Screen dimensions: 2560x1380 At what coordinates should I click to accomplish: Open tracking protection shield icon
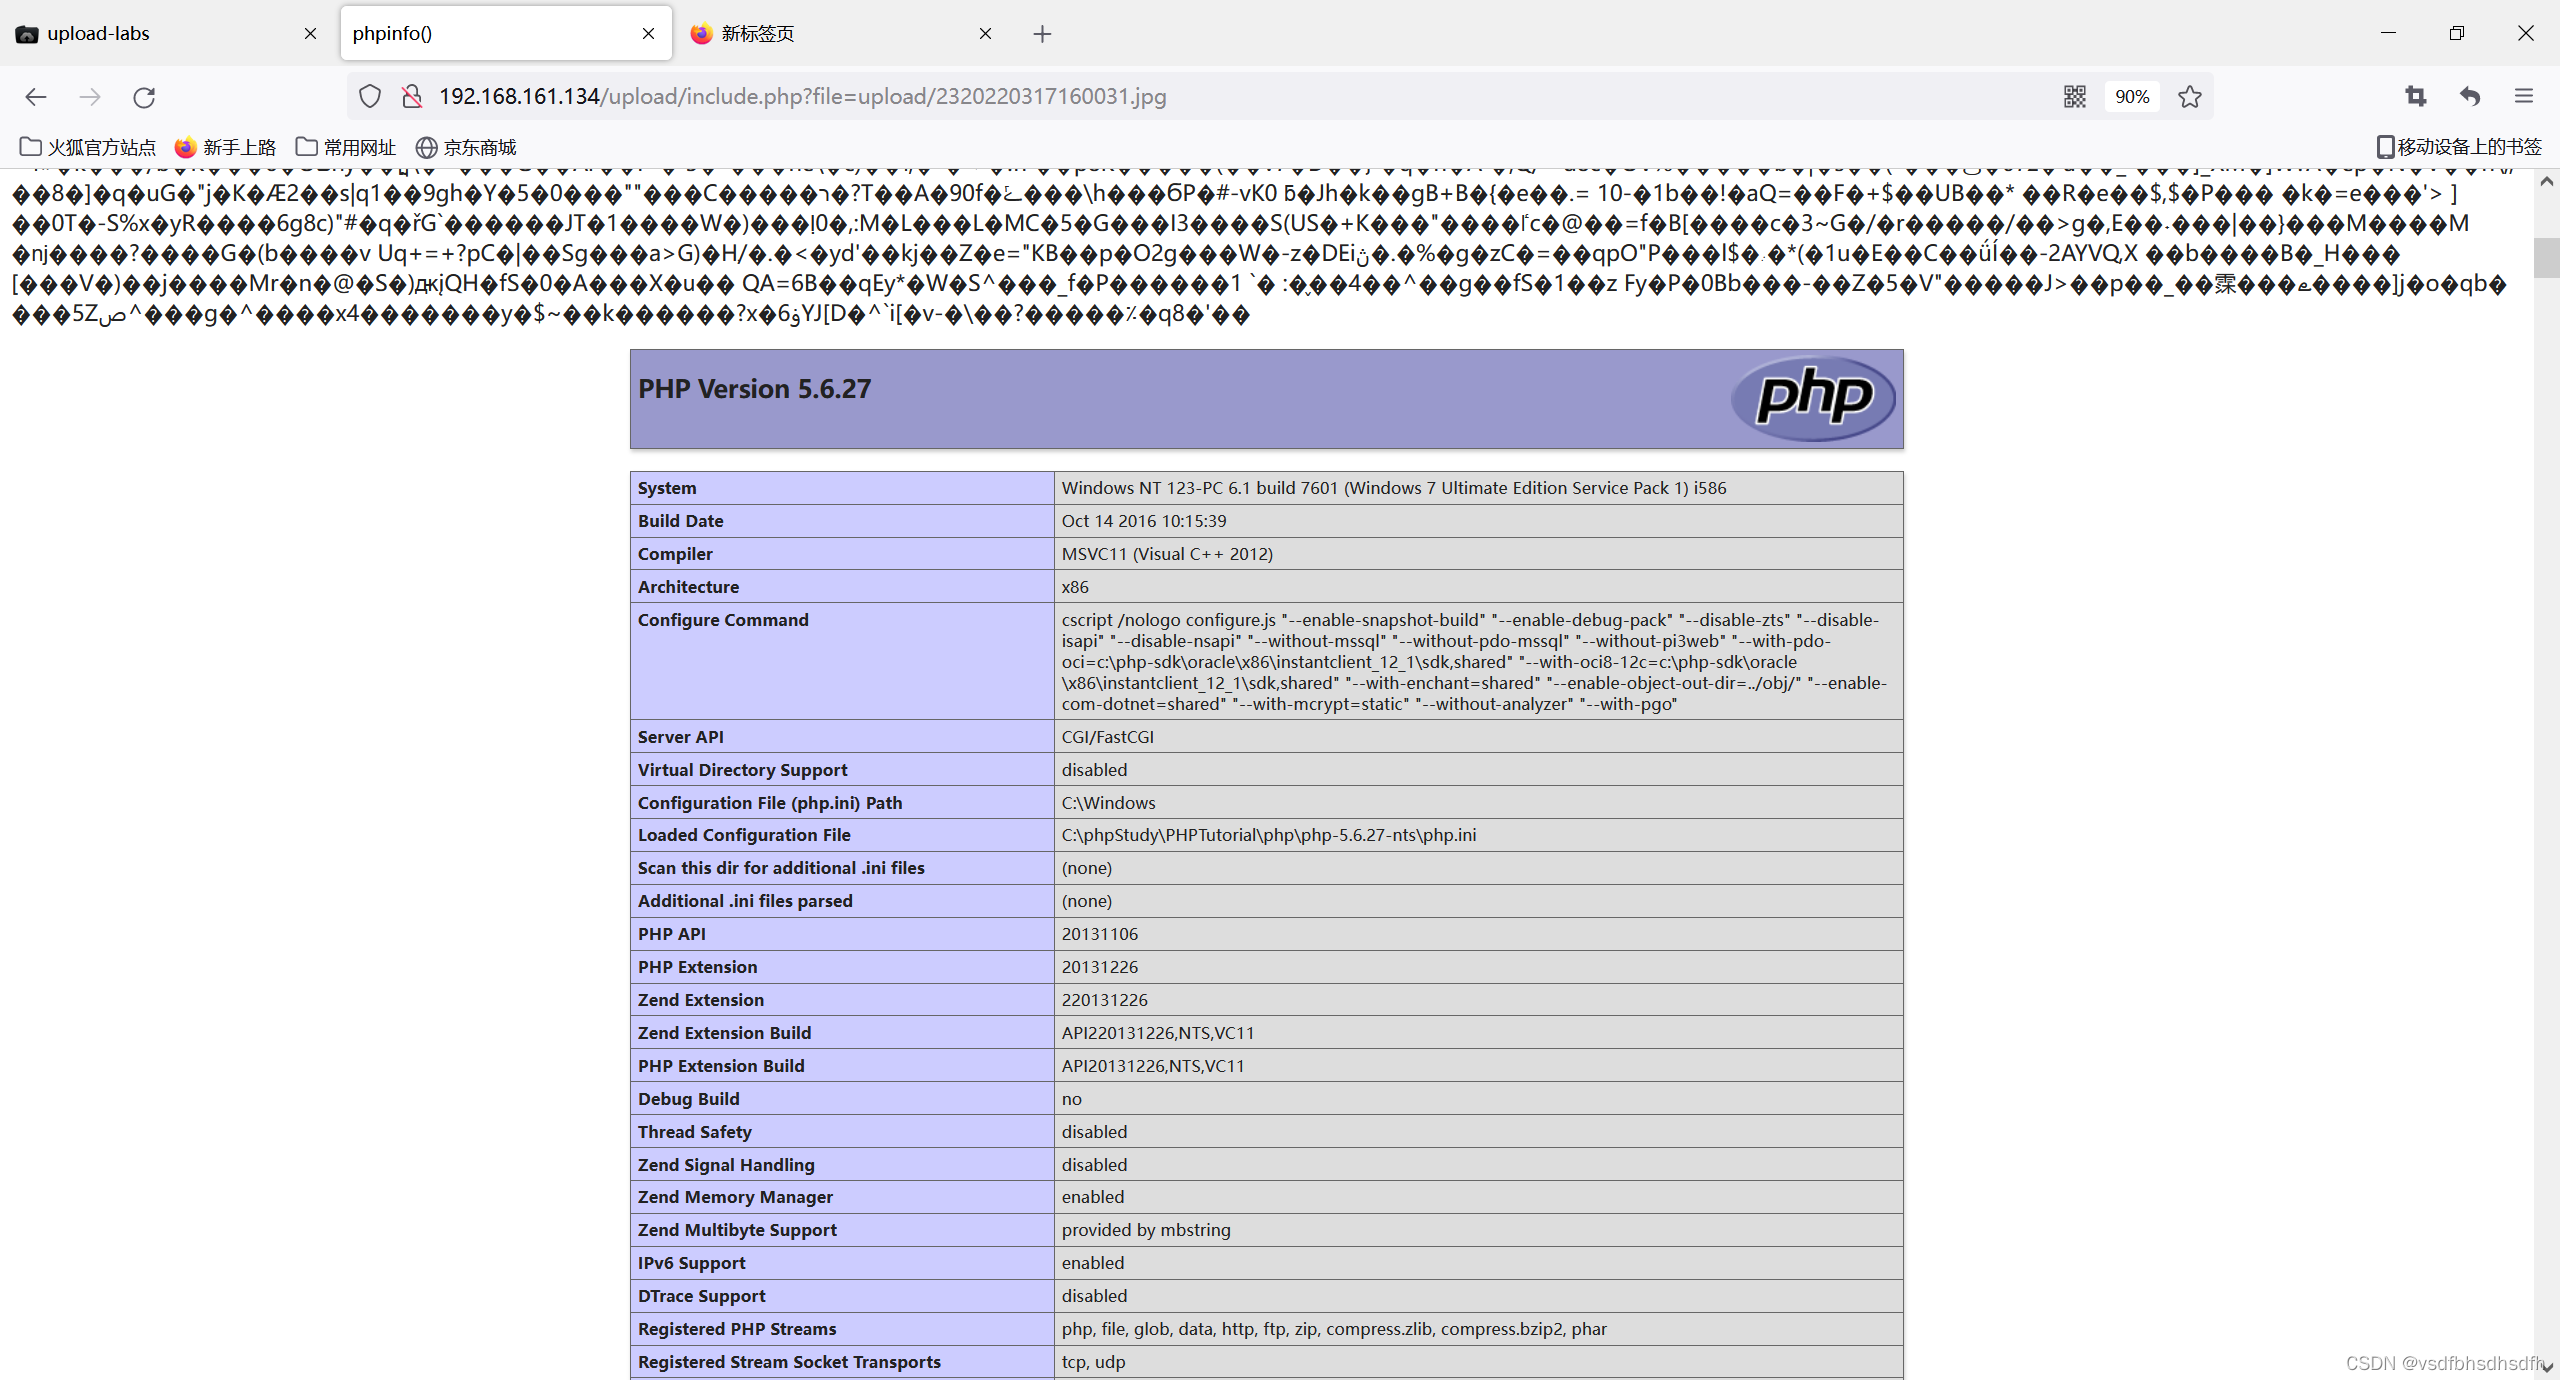(x=370, y=97)
